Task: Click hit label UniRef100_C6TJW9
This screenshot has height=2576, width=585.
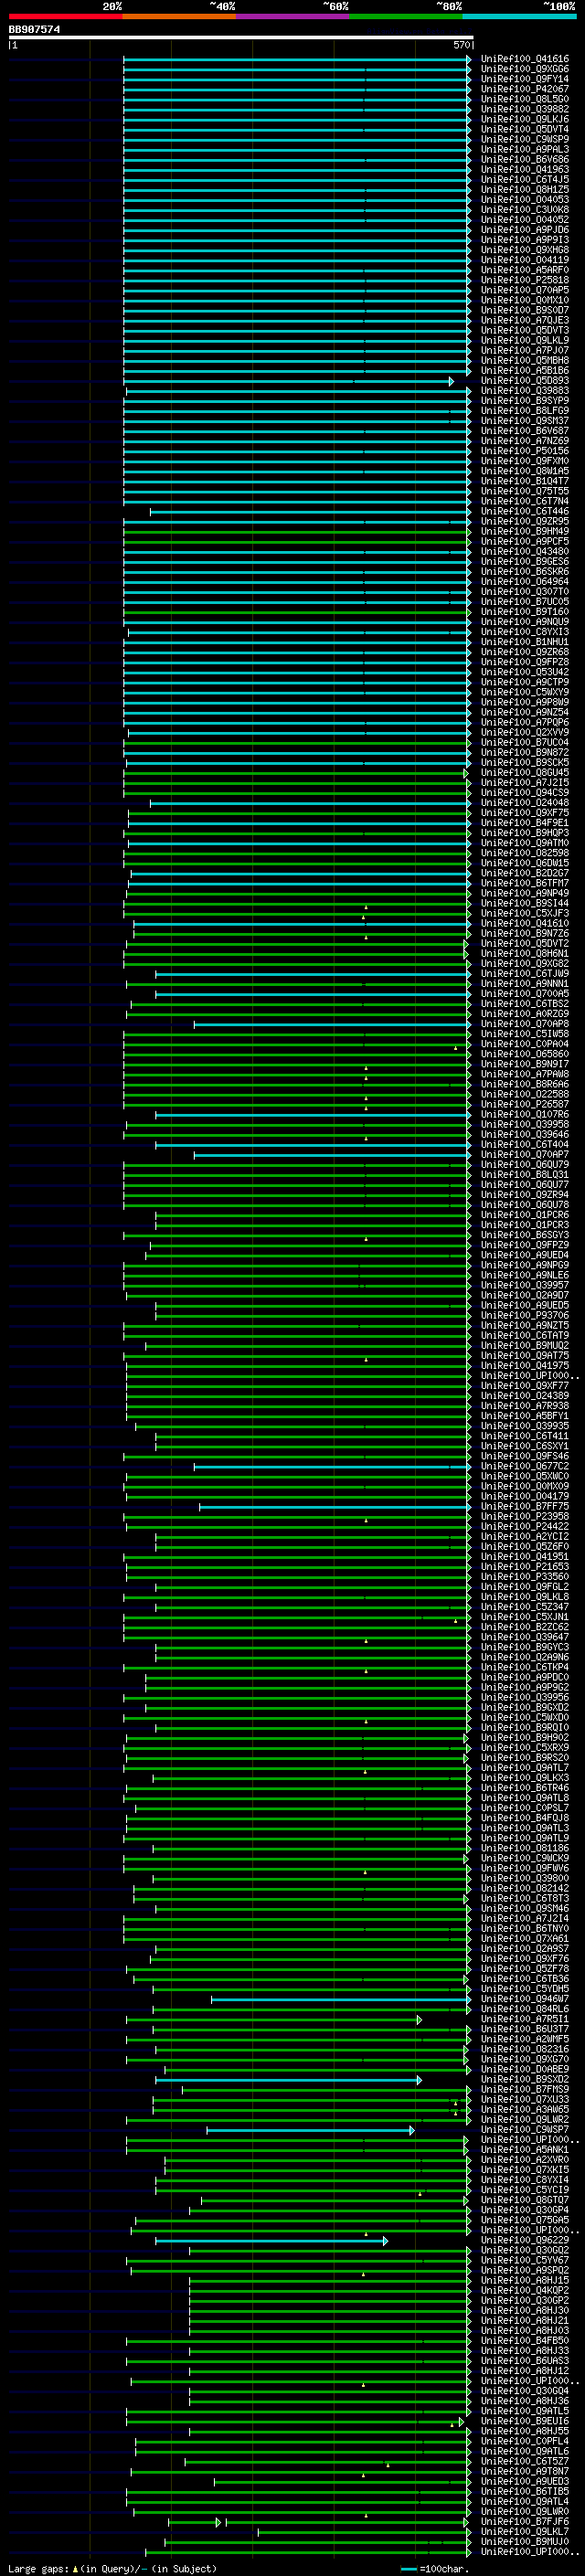Action: click(525, 974)
